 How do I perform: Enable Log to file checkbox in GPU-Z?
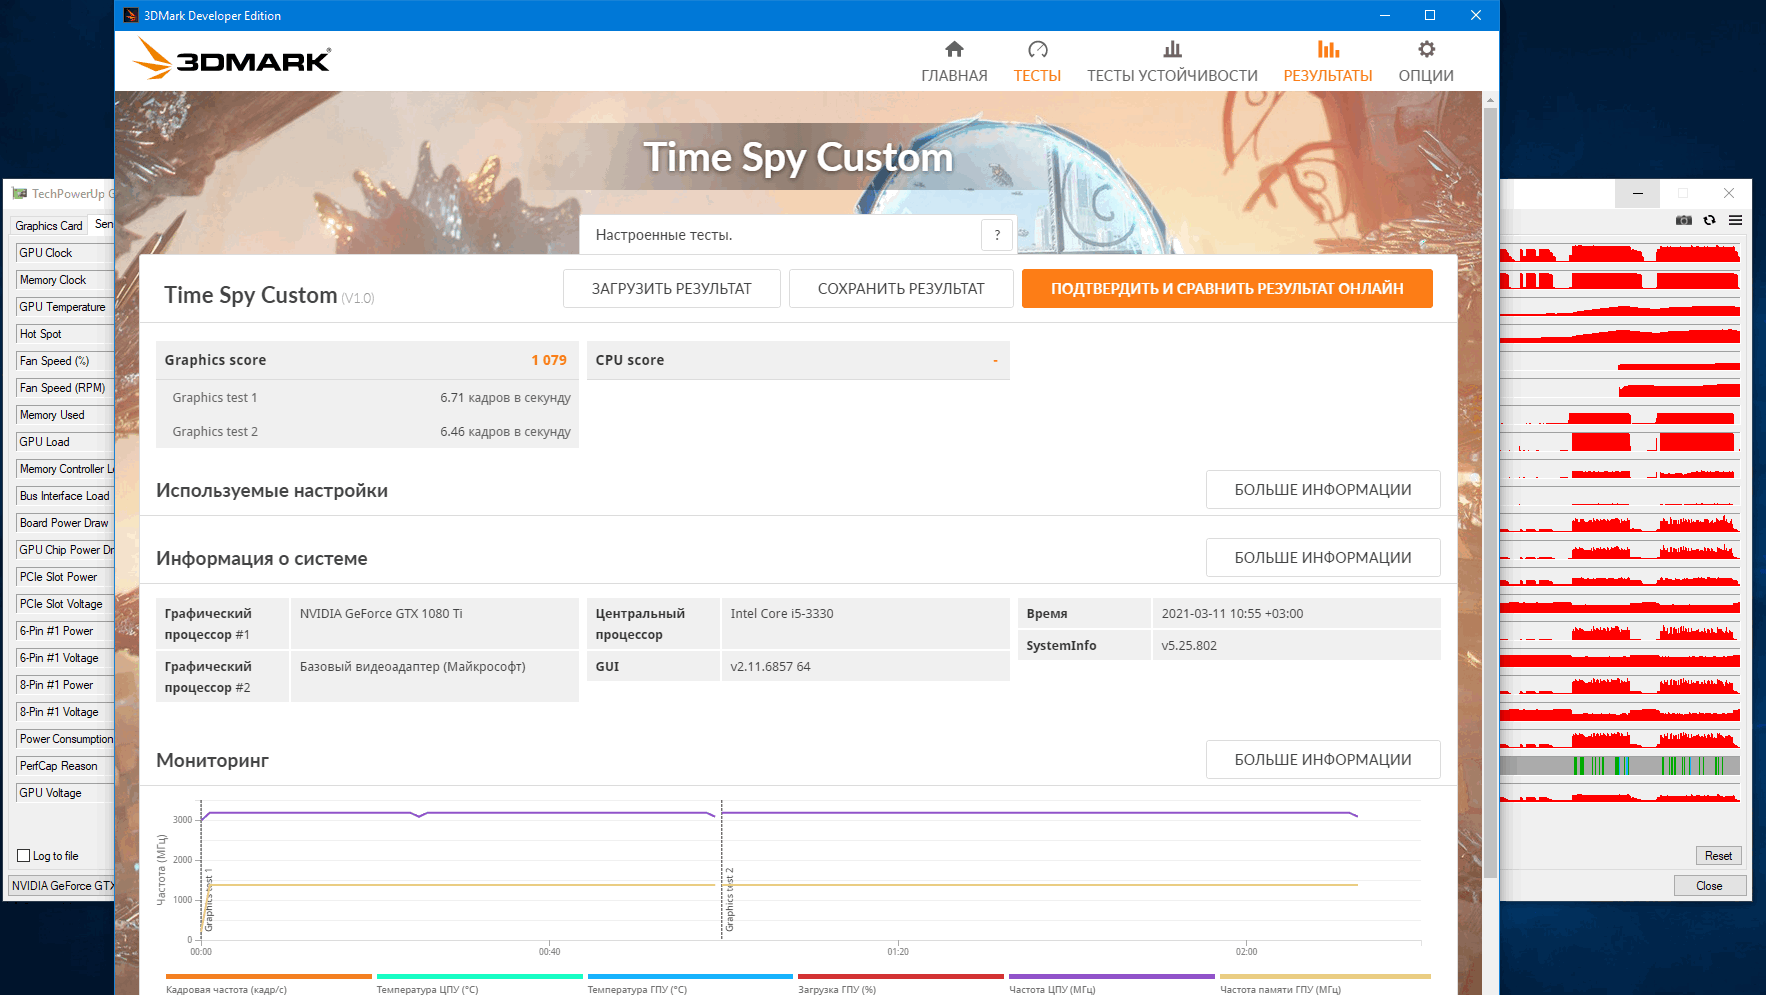(24, 856)
